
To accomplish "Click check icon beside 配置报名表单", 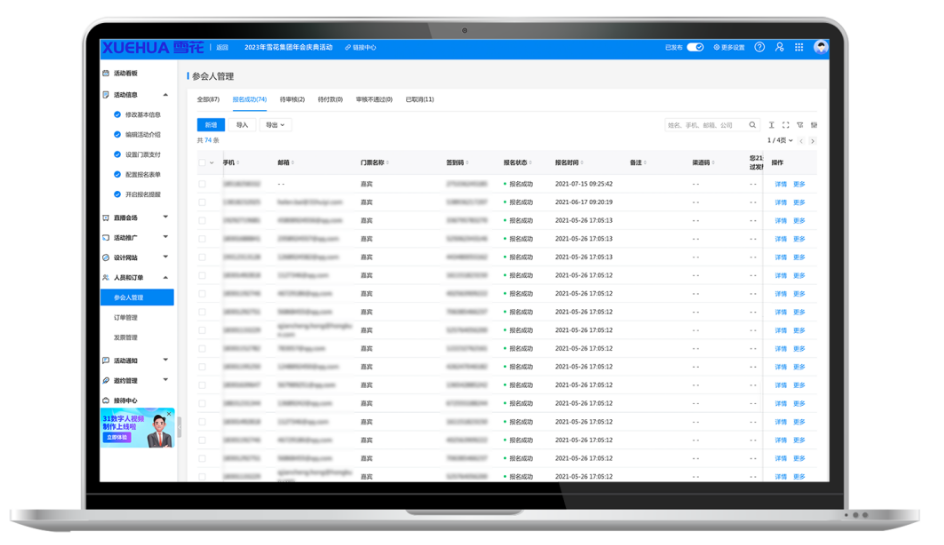I will click(x=117, y=175).
